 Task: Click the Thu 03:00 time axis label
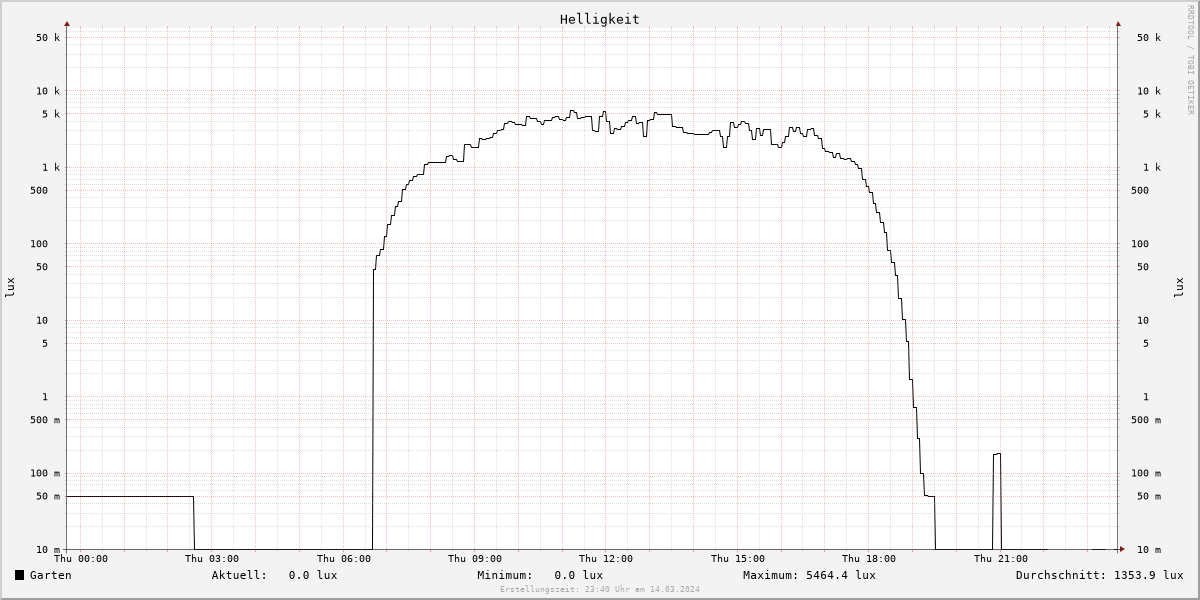[x=212, y=559]
